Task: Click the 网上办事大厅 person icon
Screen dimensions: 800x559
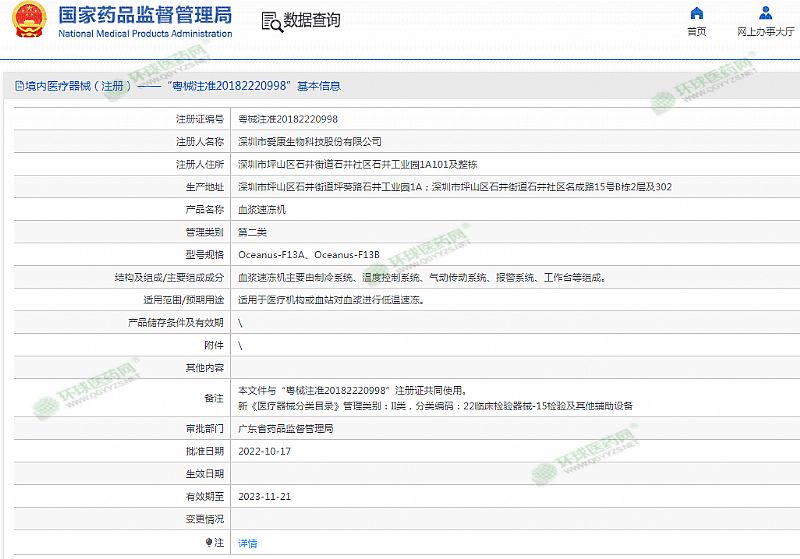Action: coord(766,13)
